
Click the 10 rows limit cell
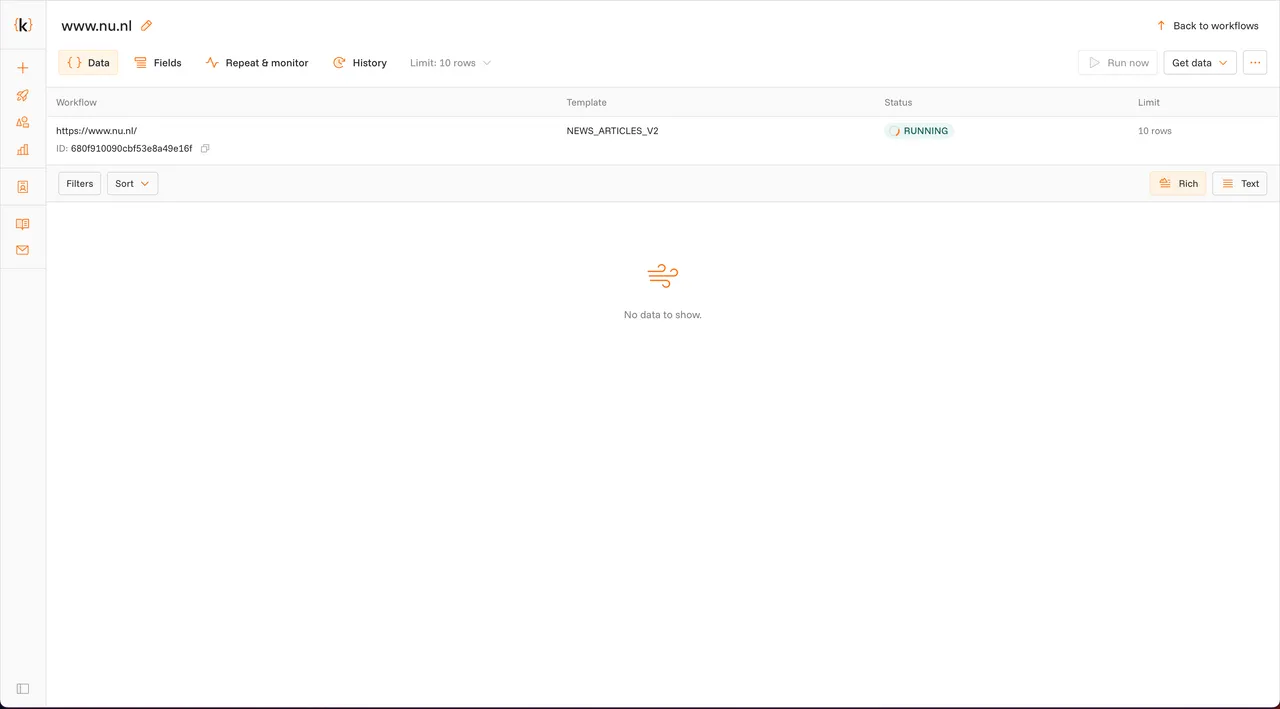(x=1155, y=131)
